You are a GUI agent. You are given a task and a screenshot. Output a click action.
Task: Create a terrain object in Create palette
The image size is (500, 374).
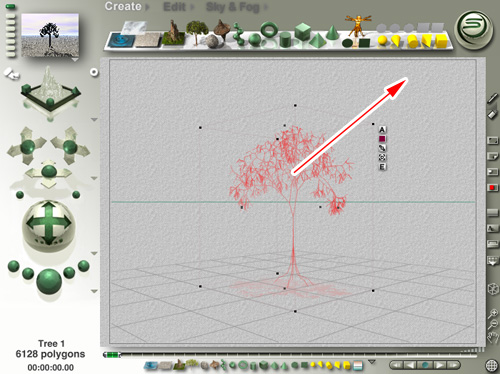pos(173,33)
